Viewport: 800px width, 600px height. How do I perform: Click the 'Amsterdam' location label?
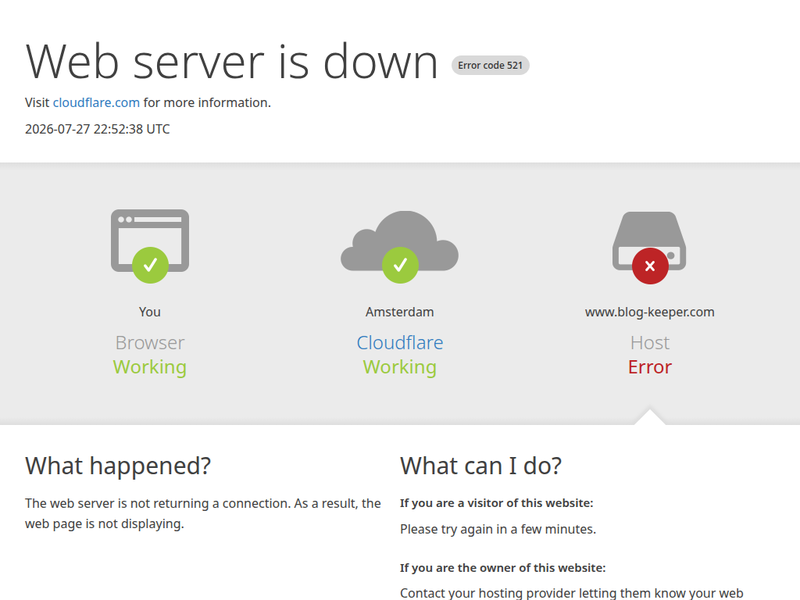tap(399, 312)
